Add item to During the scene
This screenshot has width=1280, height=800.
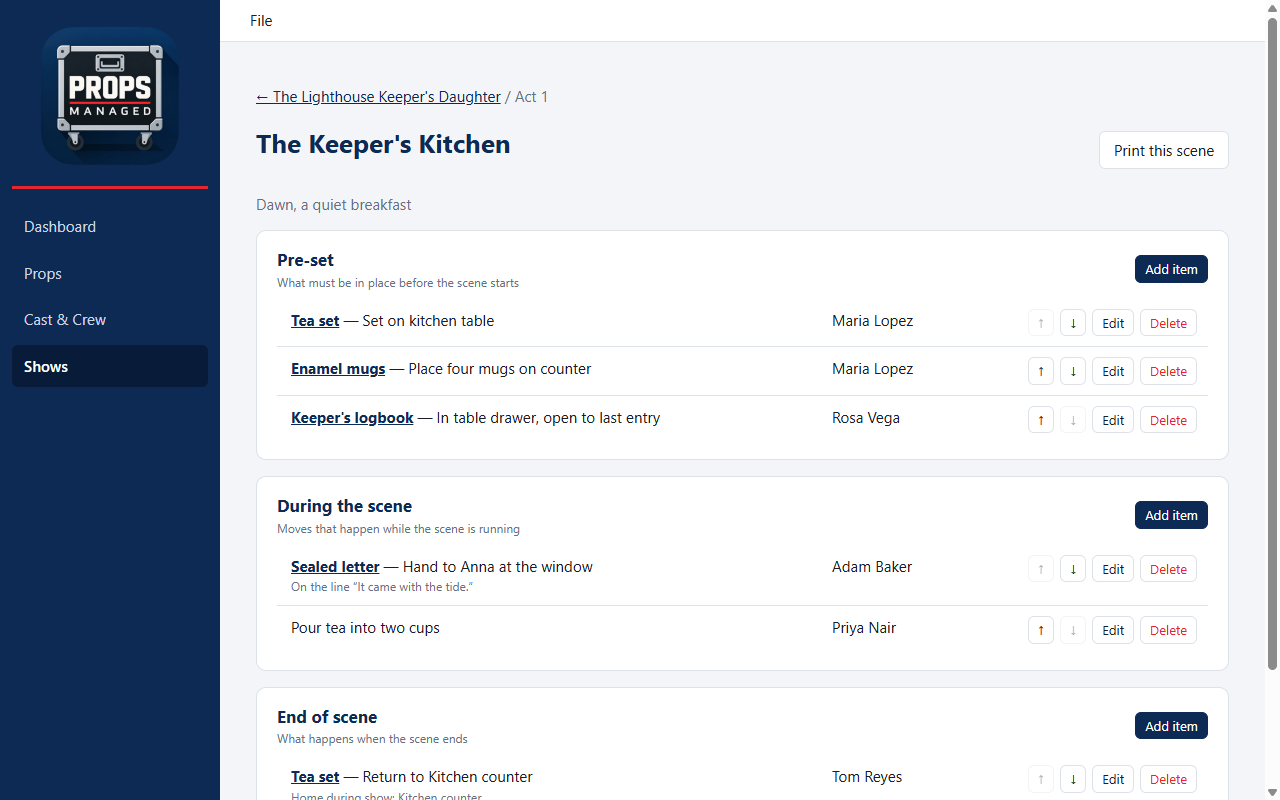tap(1171, 515)
